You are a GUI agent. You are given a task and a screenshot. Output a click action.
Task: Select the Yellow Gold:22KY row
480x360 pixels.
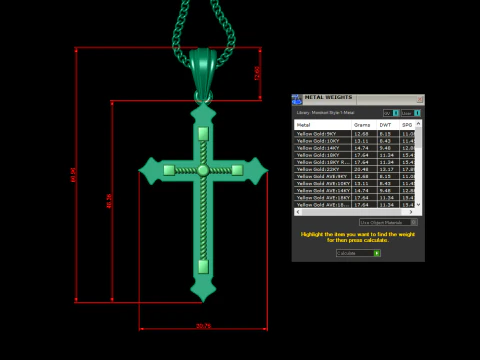(x=355, y=169)
